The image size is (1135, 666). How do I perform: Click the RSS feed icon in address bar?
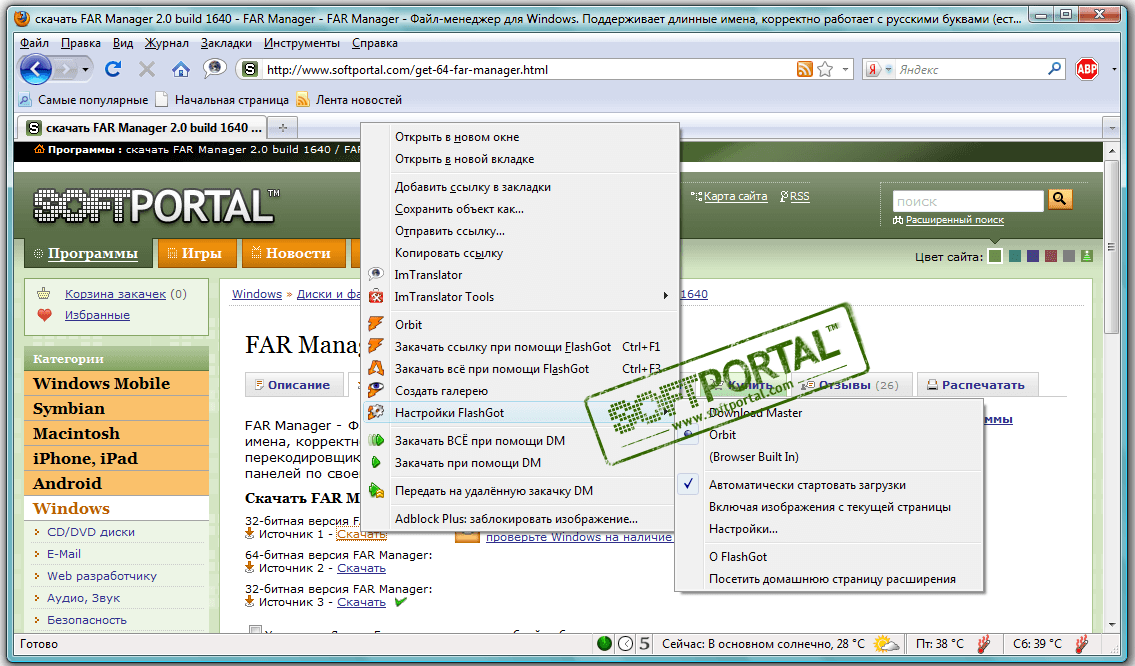click(x=804, y=69)
